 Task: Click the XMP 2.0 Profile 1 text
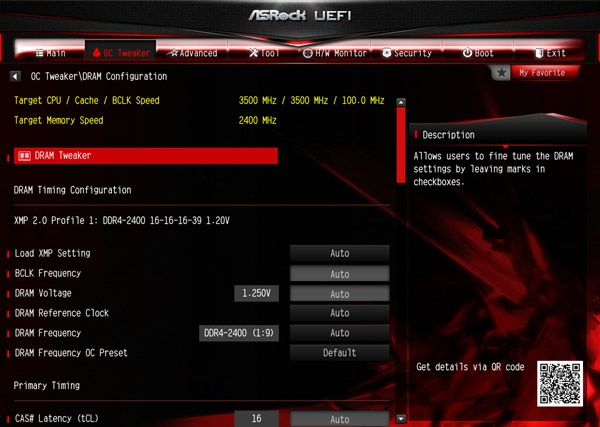[x=122, y=220]
